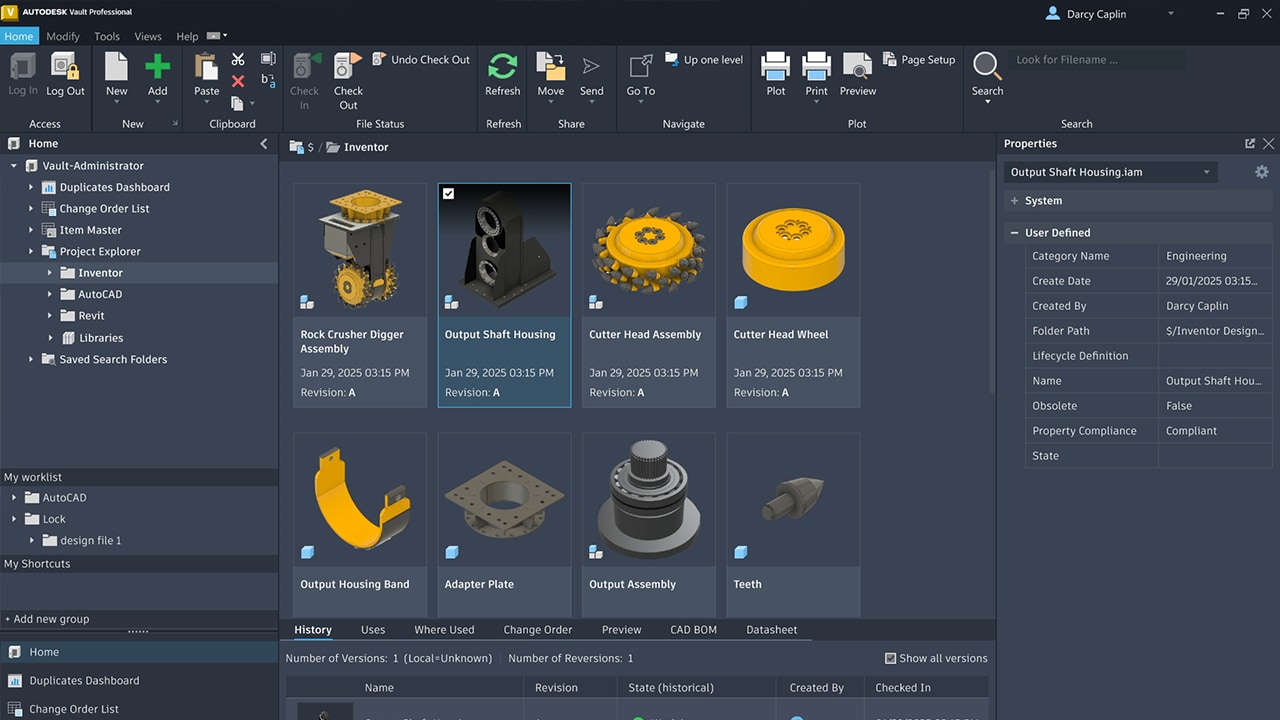Toggle the Show all versions checkbox

coord(890,658)
